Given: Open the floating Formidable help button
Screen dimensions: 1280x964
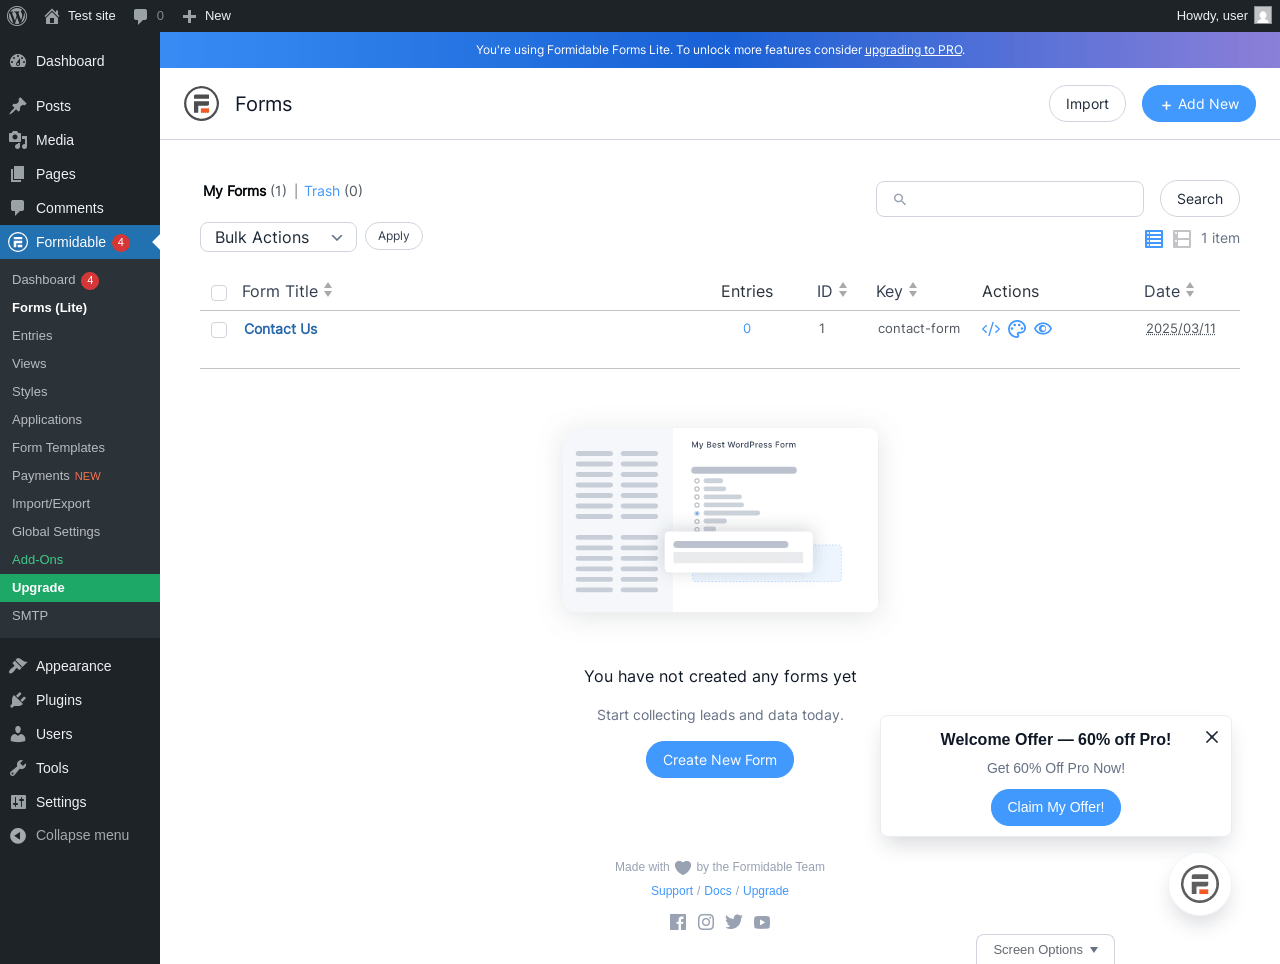Looking at the screenshot, I should pyautogui.click(x=1200, y=884).
